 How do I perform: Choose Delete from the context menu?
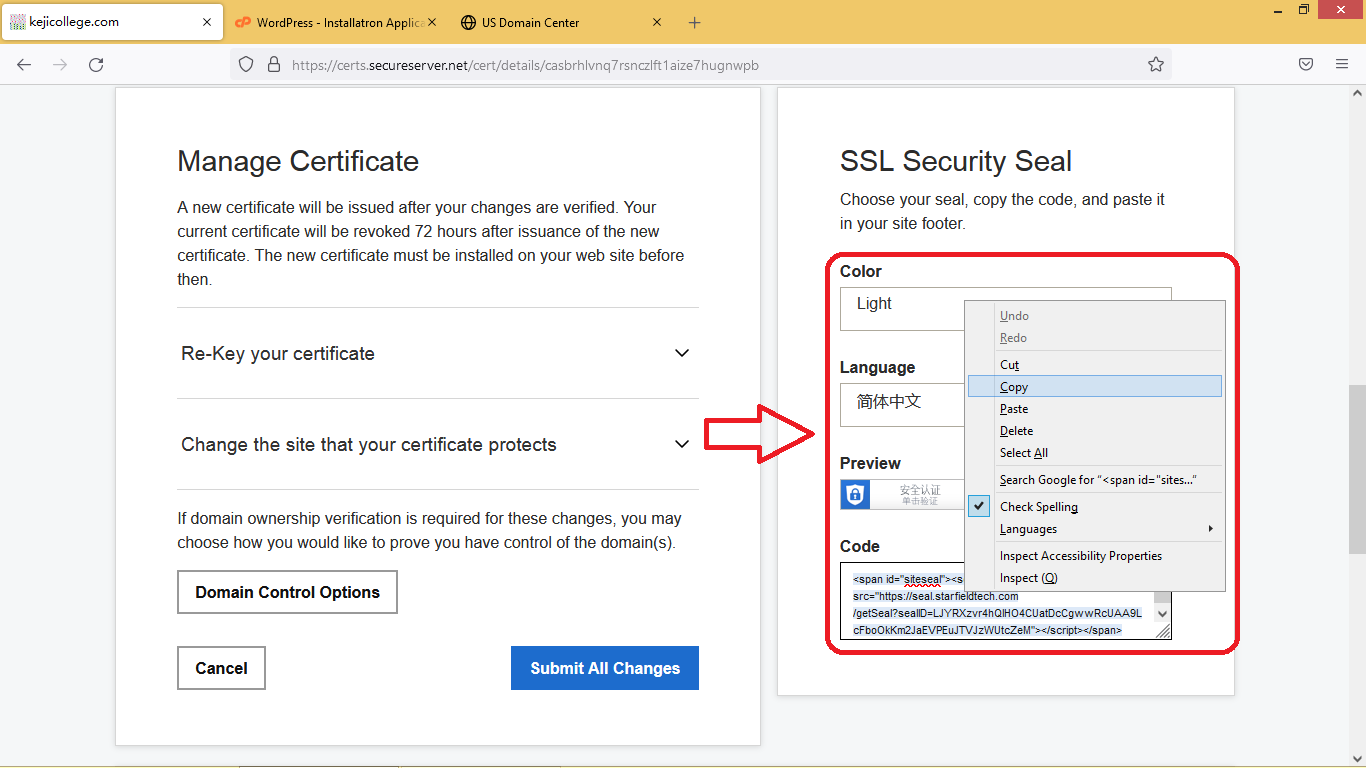(x=1095, y=431)
